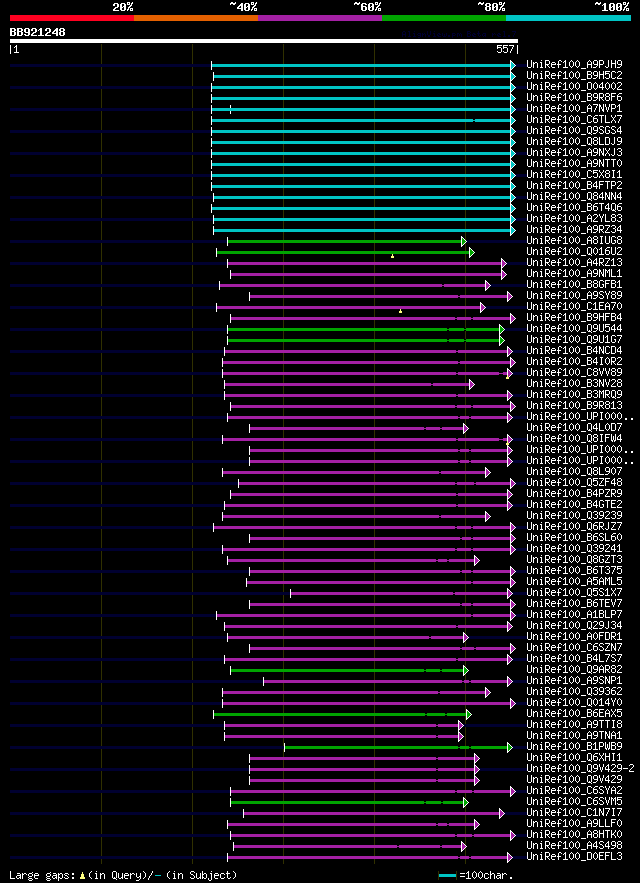Select the UniRef100_C8VV89 label
This screenshot has width=640, height=883.
[x=574, y=373]
